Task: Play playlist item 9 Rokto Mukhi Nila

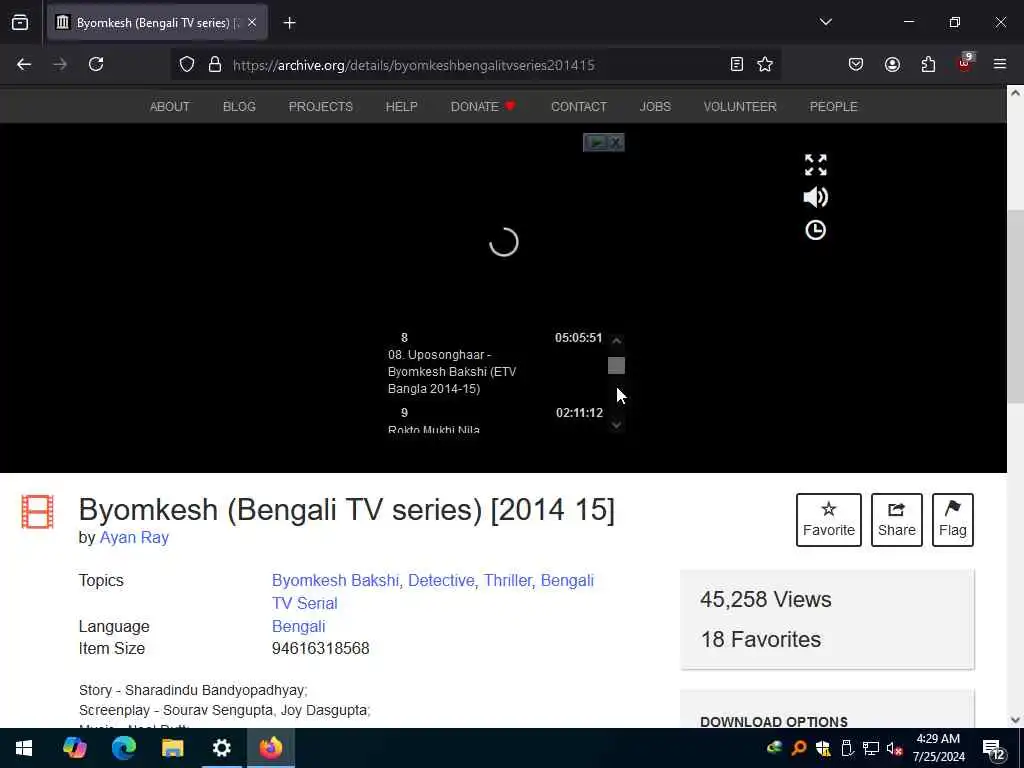Action: click(495, 420)
